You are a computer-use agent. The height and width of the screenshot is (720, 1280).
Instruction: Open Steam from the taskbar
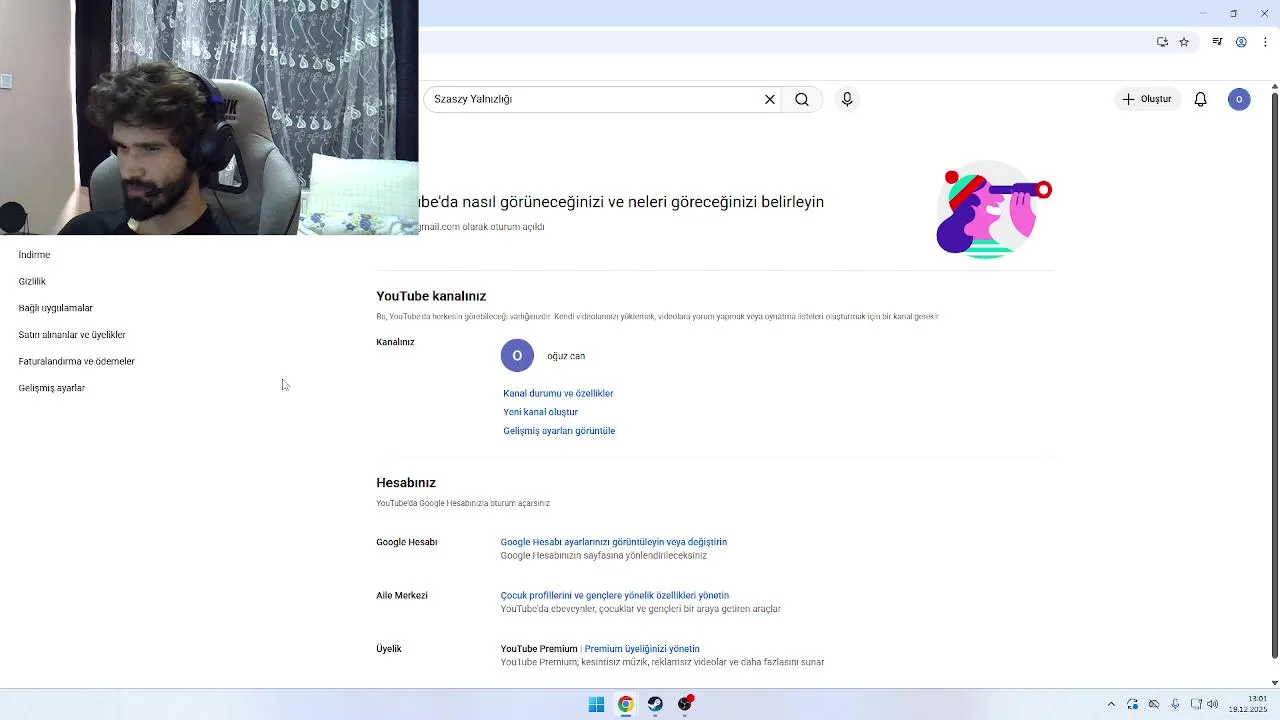(655, 704)
